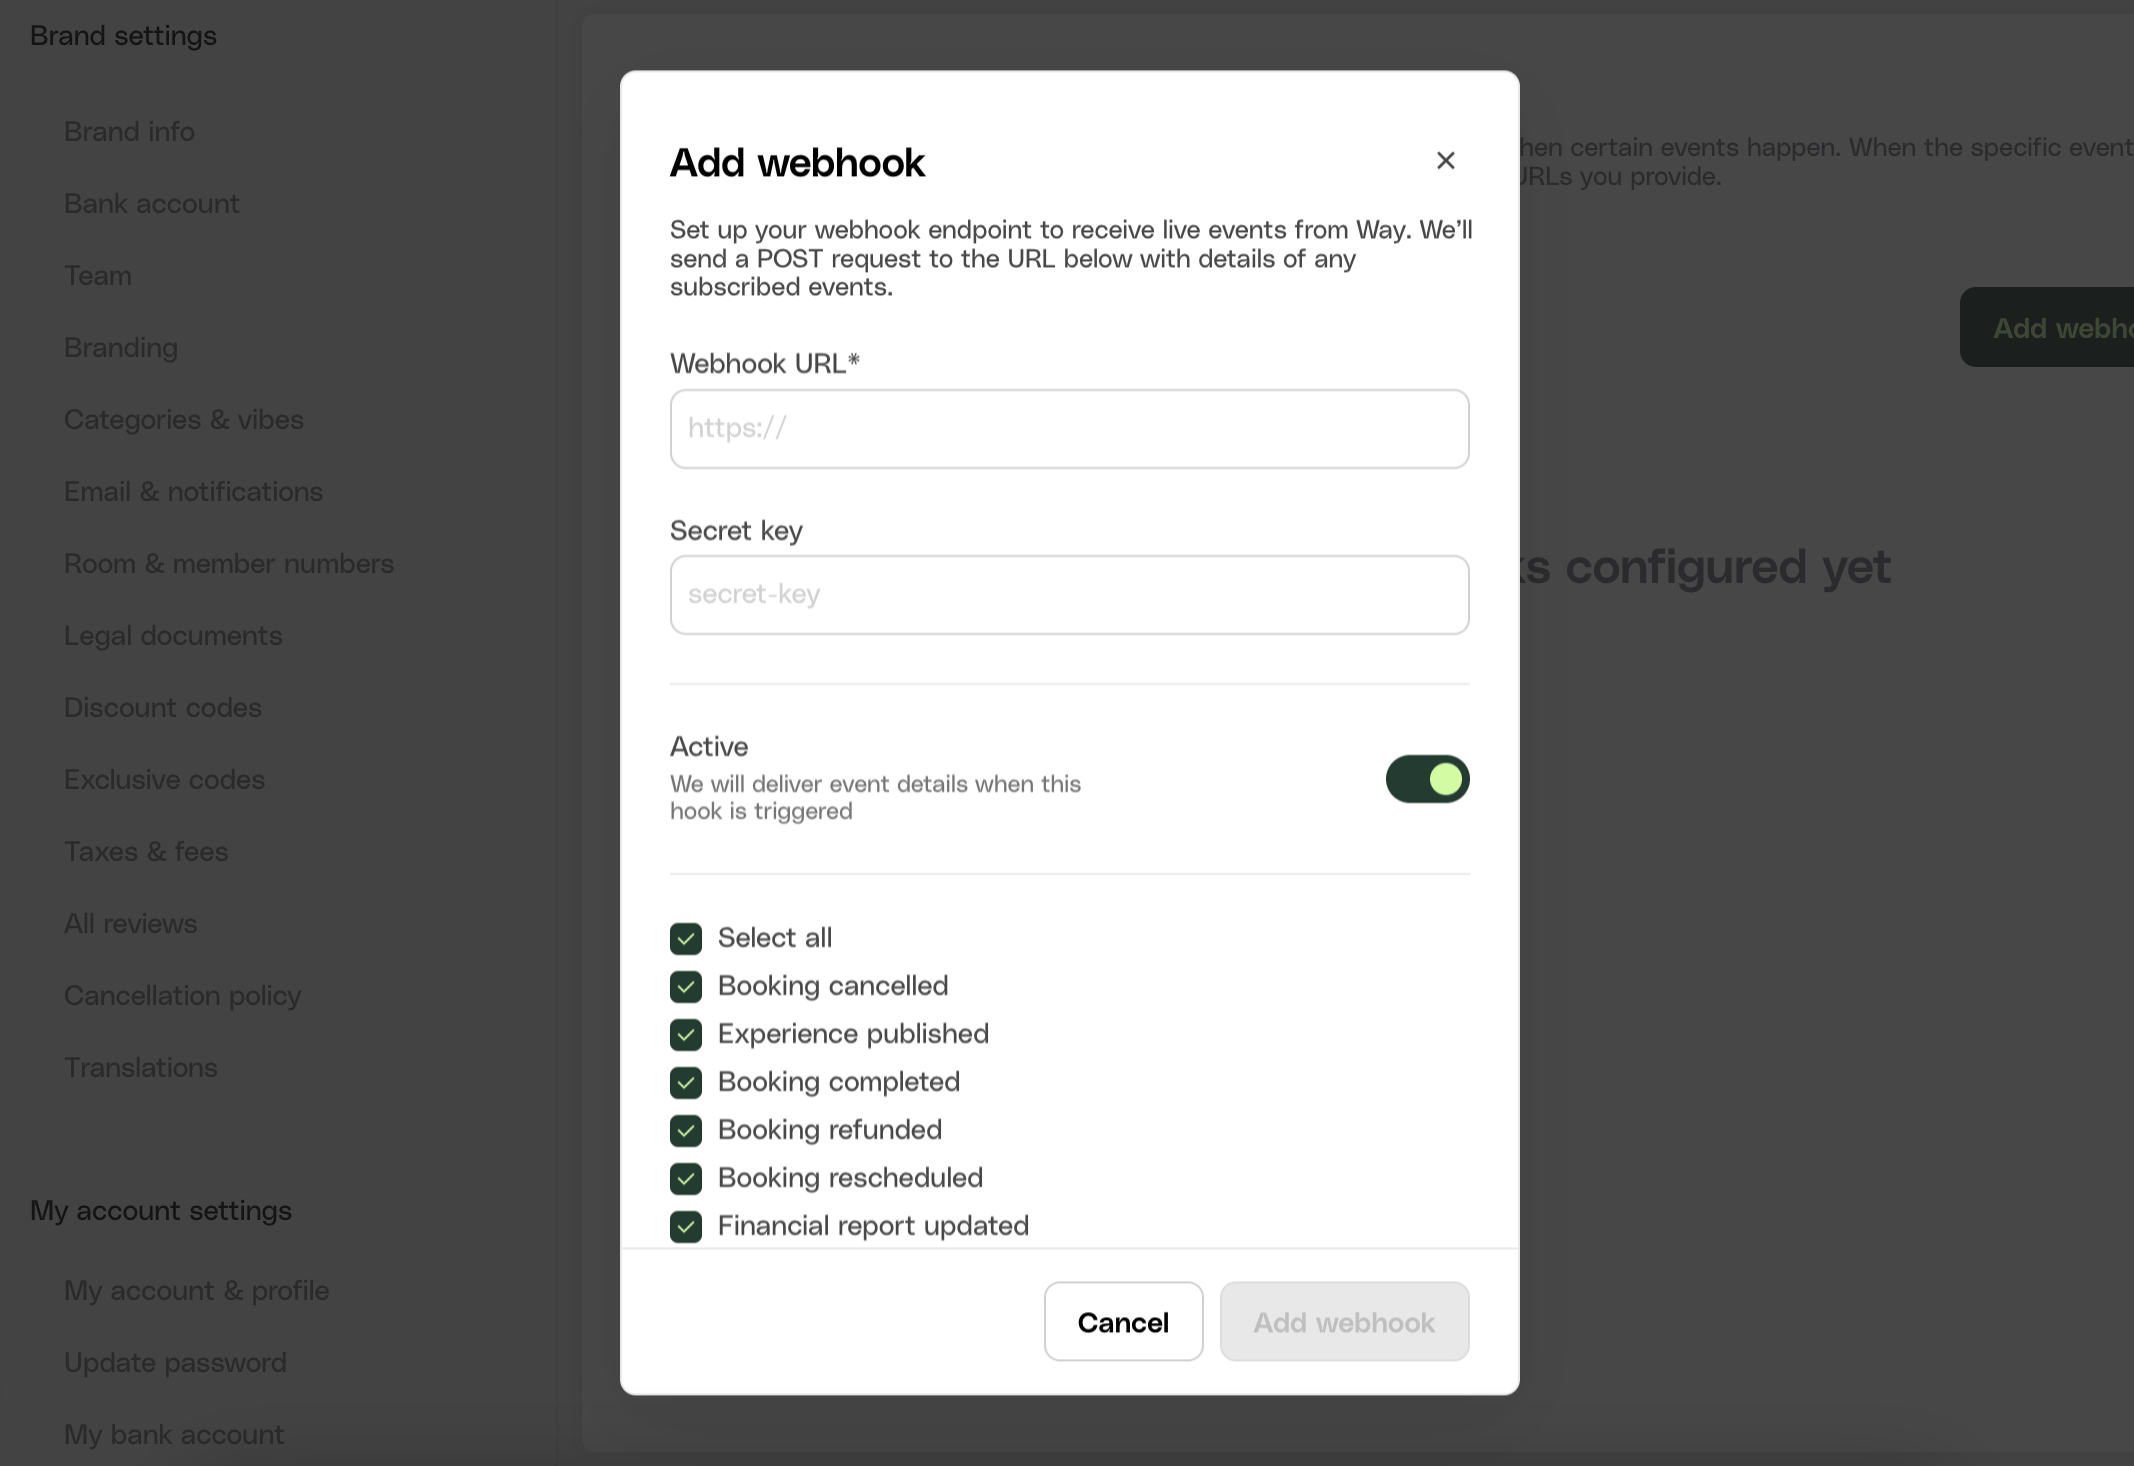Uncheck Booking completed event

[x=686, y=1082]
